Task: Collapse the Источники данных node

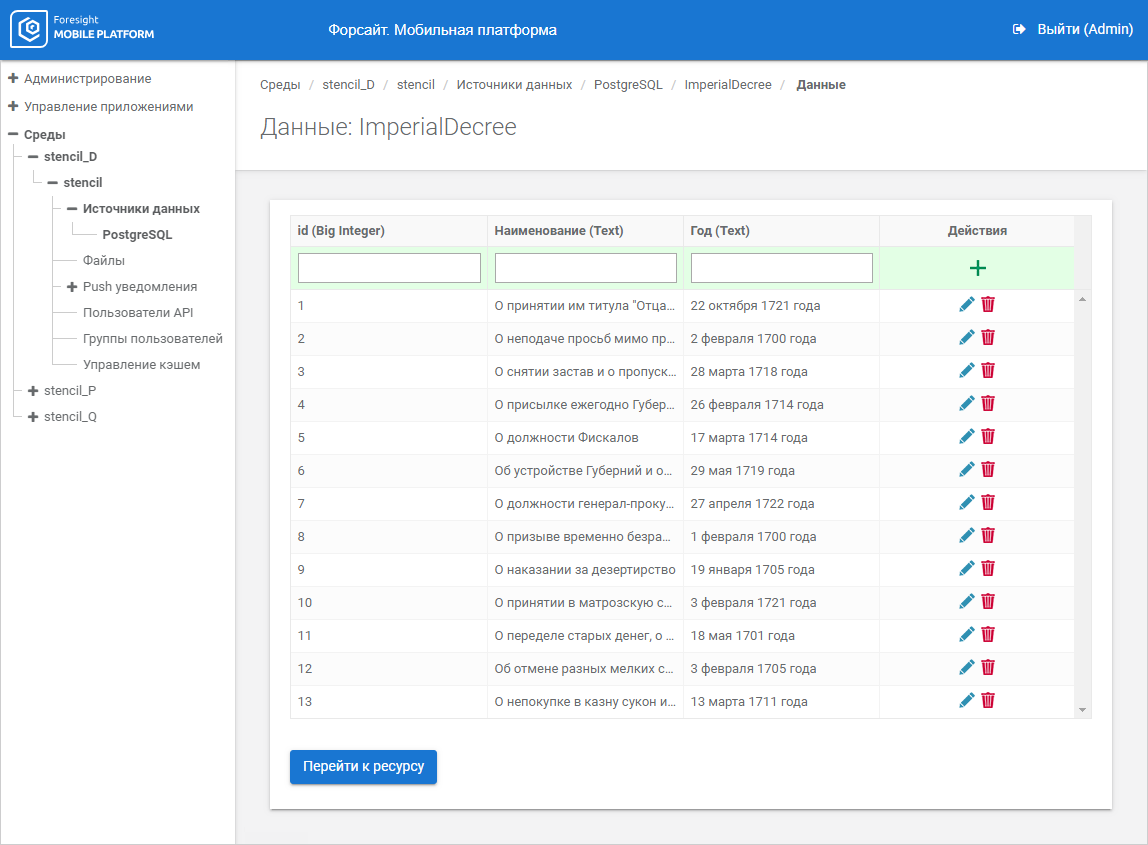Action: 72,209
